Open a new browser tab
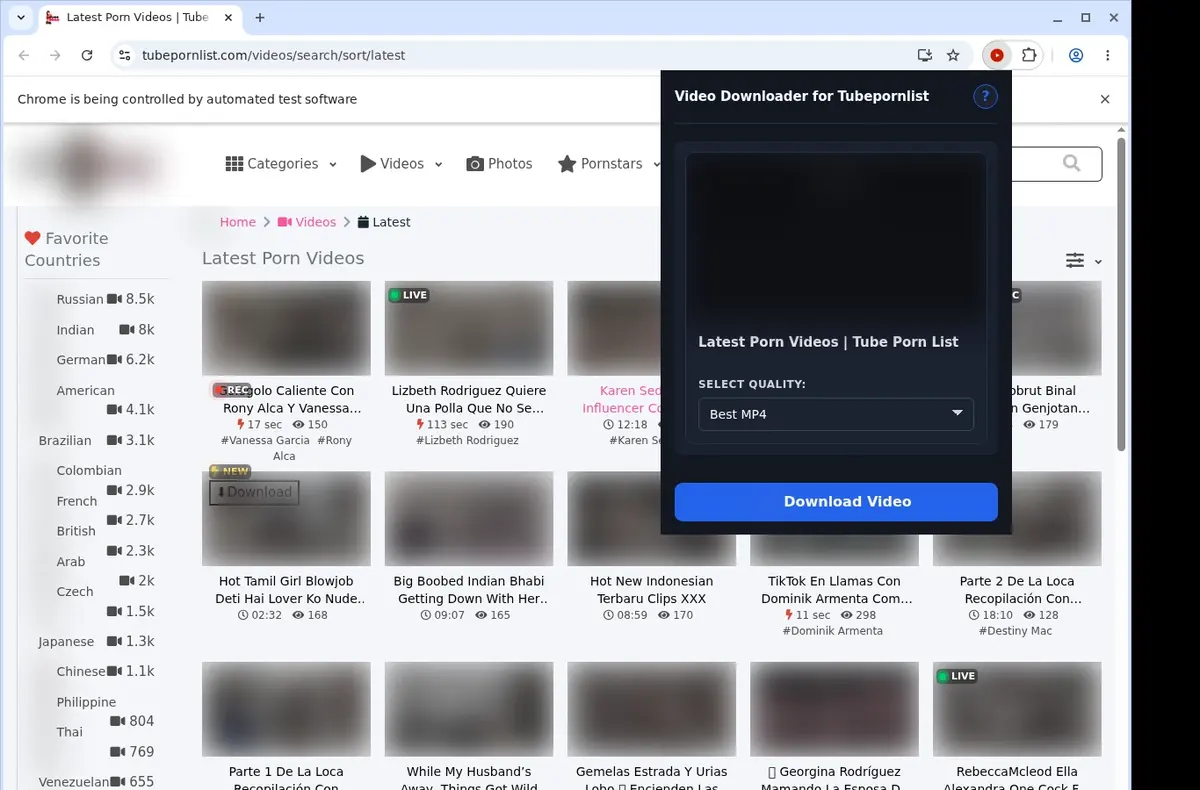Screen dimensions: 1200x790 (260, 18)
